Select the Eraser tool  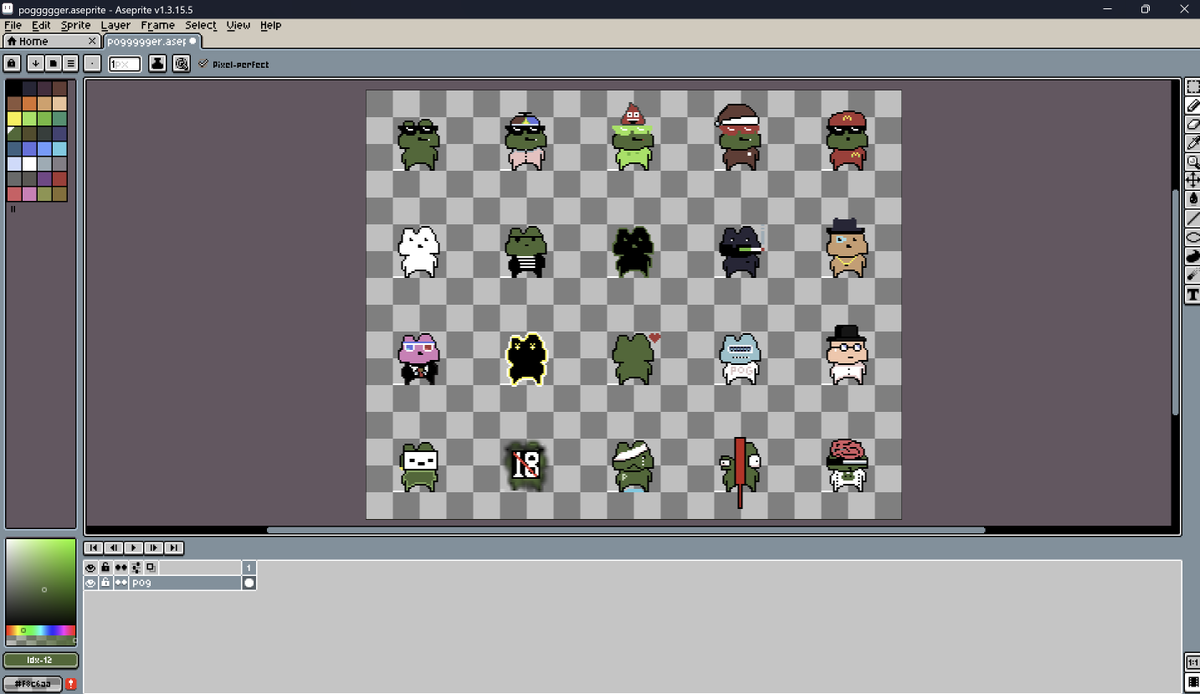1192,124
